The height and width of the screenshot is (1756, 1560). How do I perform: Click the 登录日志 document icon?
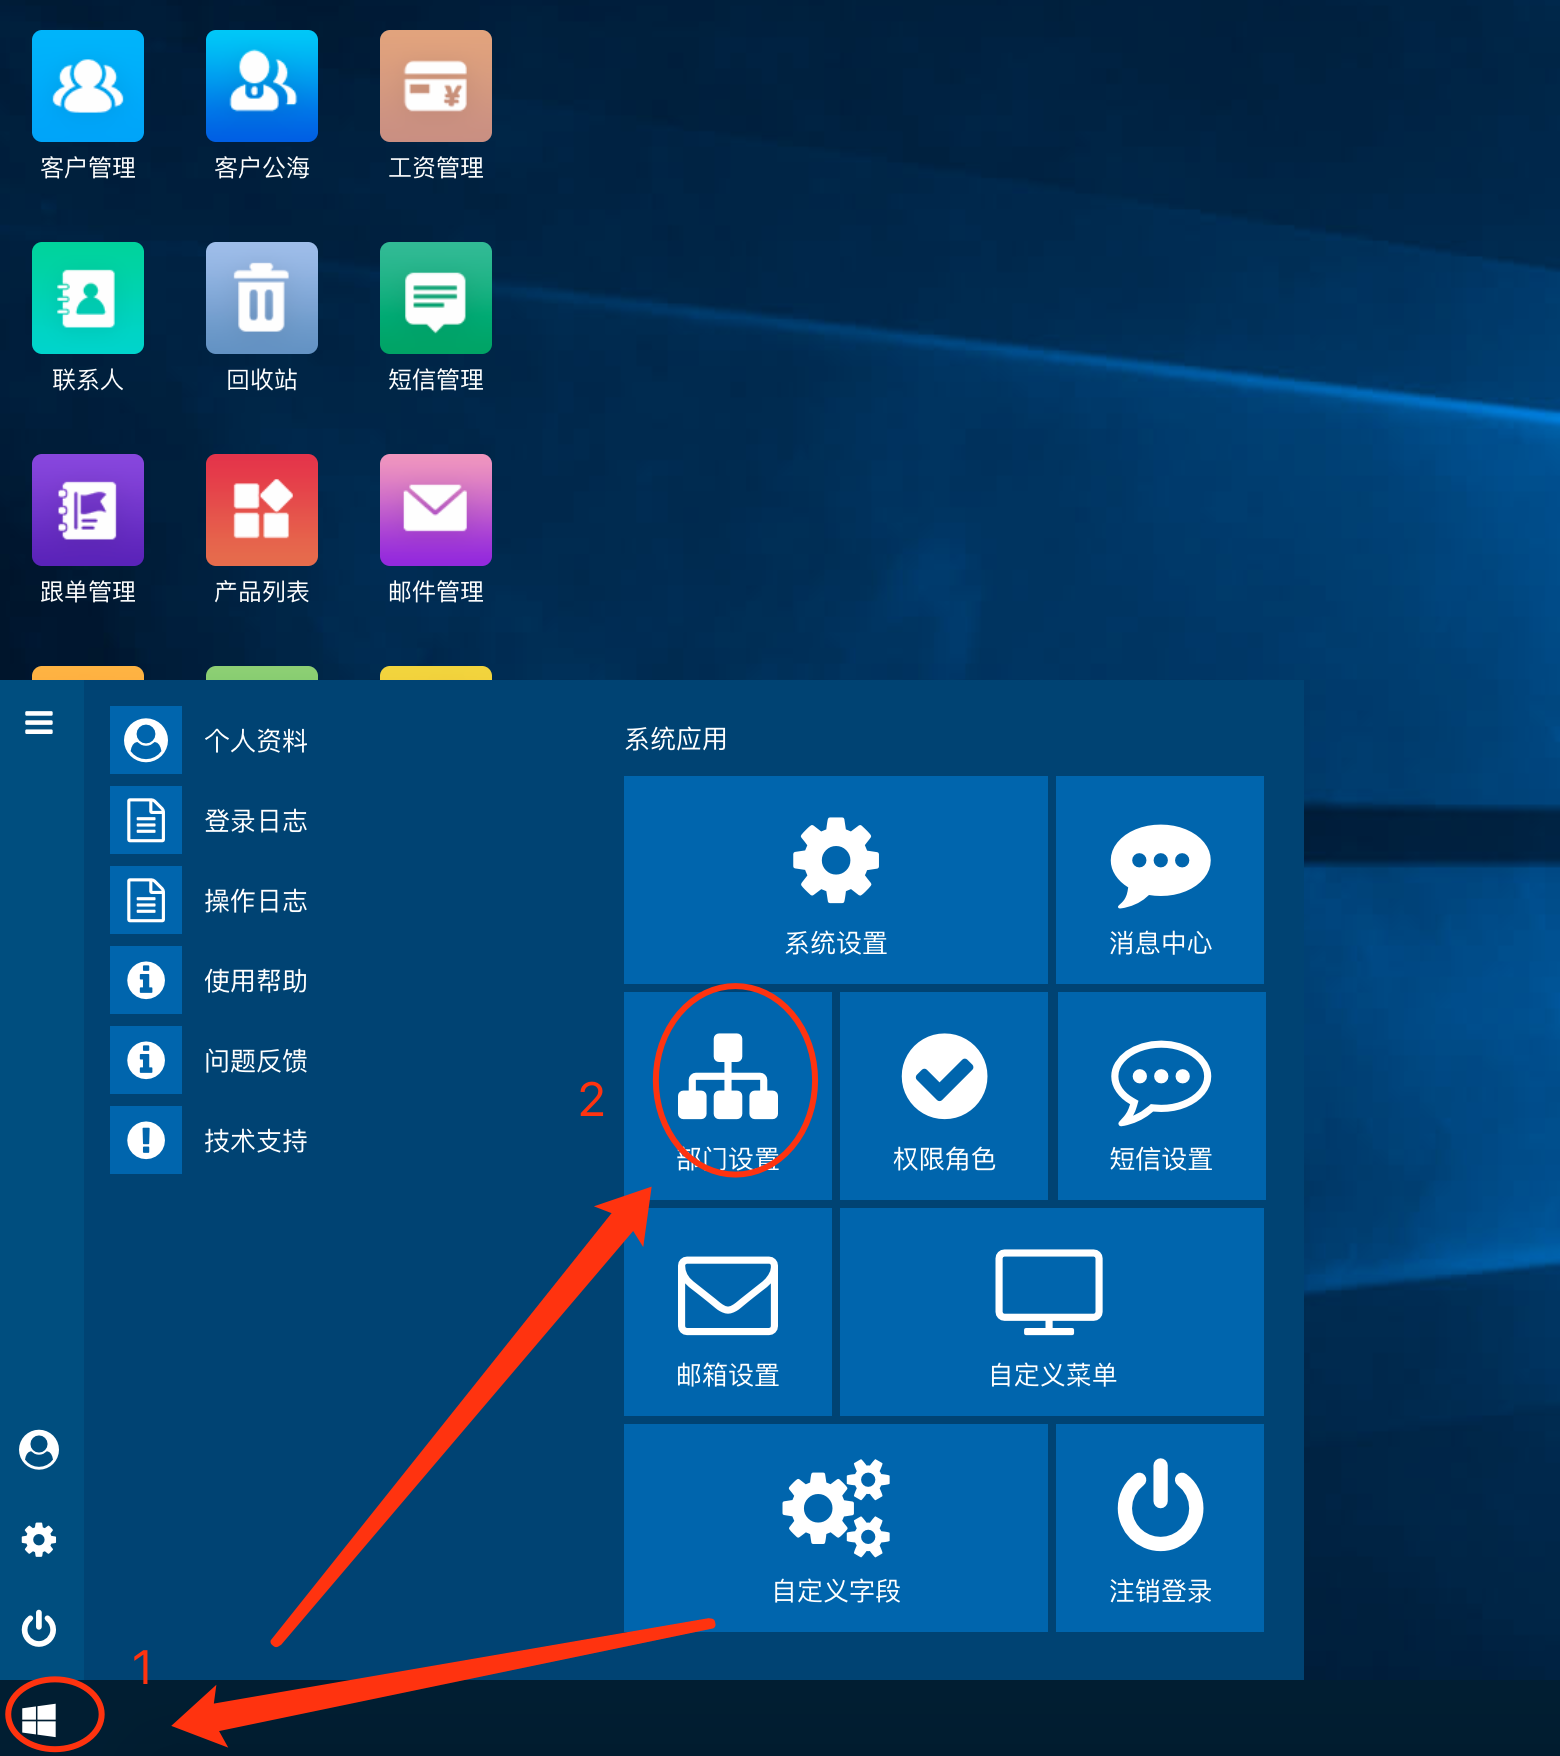coord(146,820)
